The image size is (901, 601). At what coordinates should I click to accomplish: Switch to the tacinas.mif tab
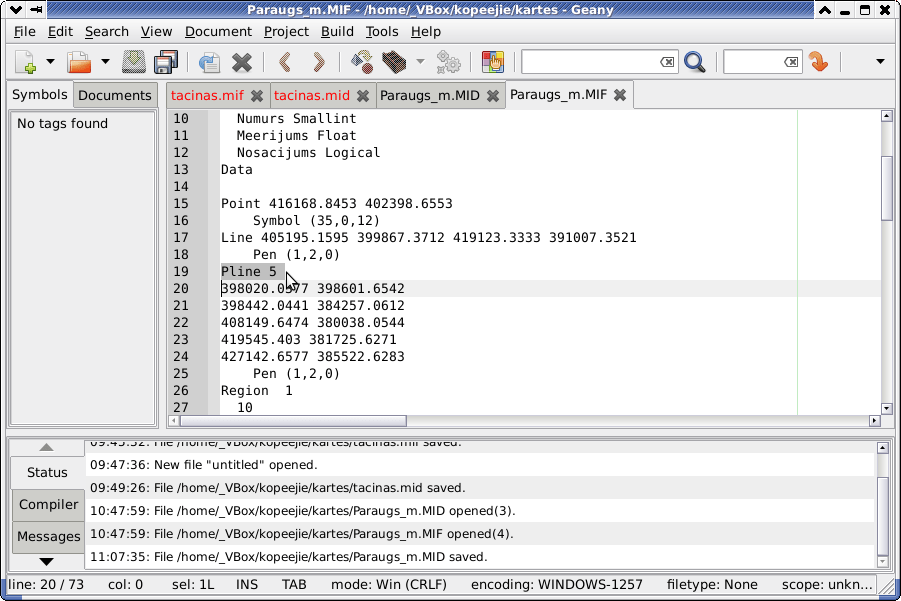point(207,95)
